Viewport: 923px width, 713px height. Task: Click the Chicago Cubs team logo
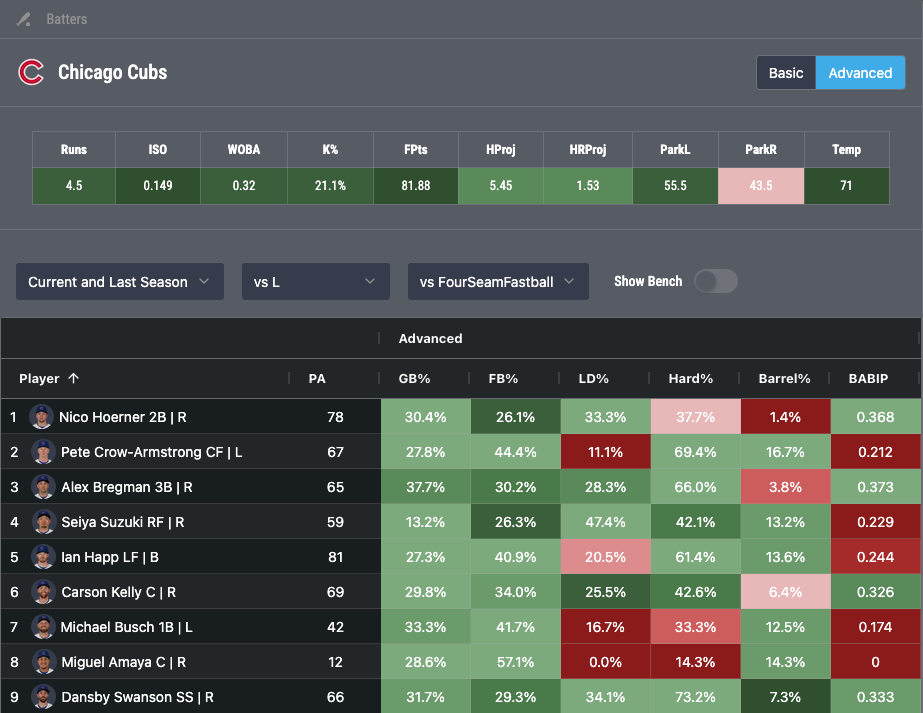point(31,72)
